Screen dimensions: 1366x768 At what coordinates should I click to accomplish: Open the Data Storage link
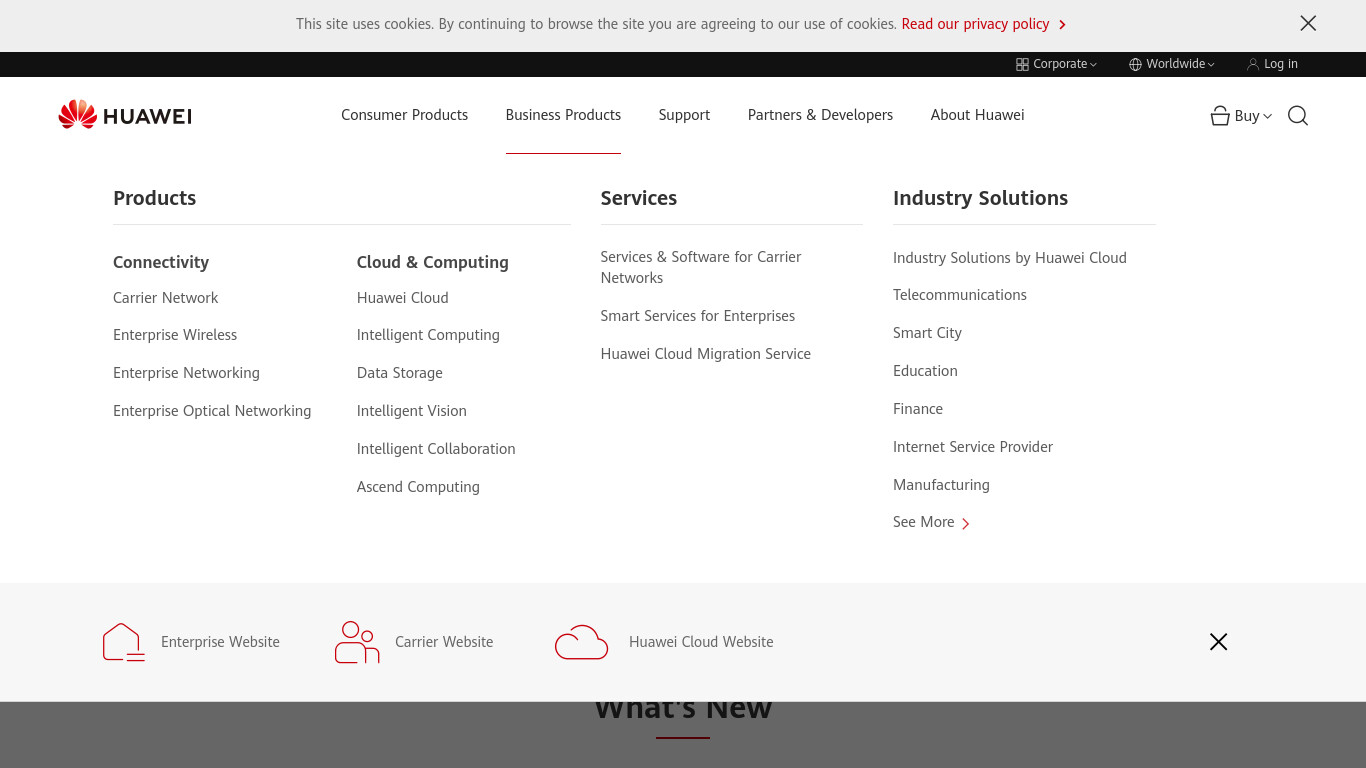(399, 373)
